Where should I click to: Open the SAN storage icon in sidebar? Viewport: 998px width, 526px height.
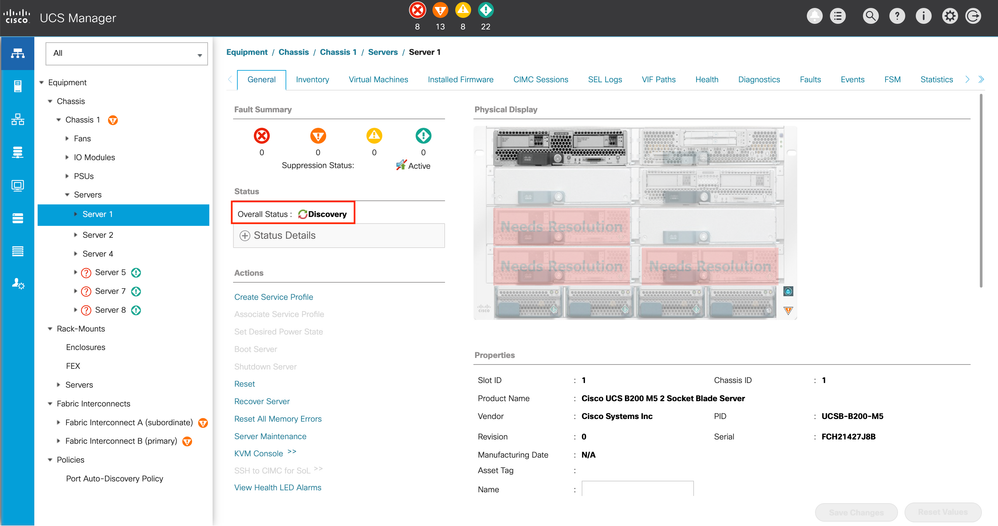point(17,152)
